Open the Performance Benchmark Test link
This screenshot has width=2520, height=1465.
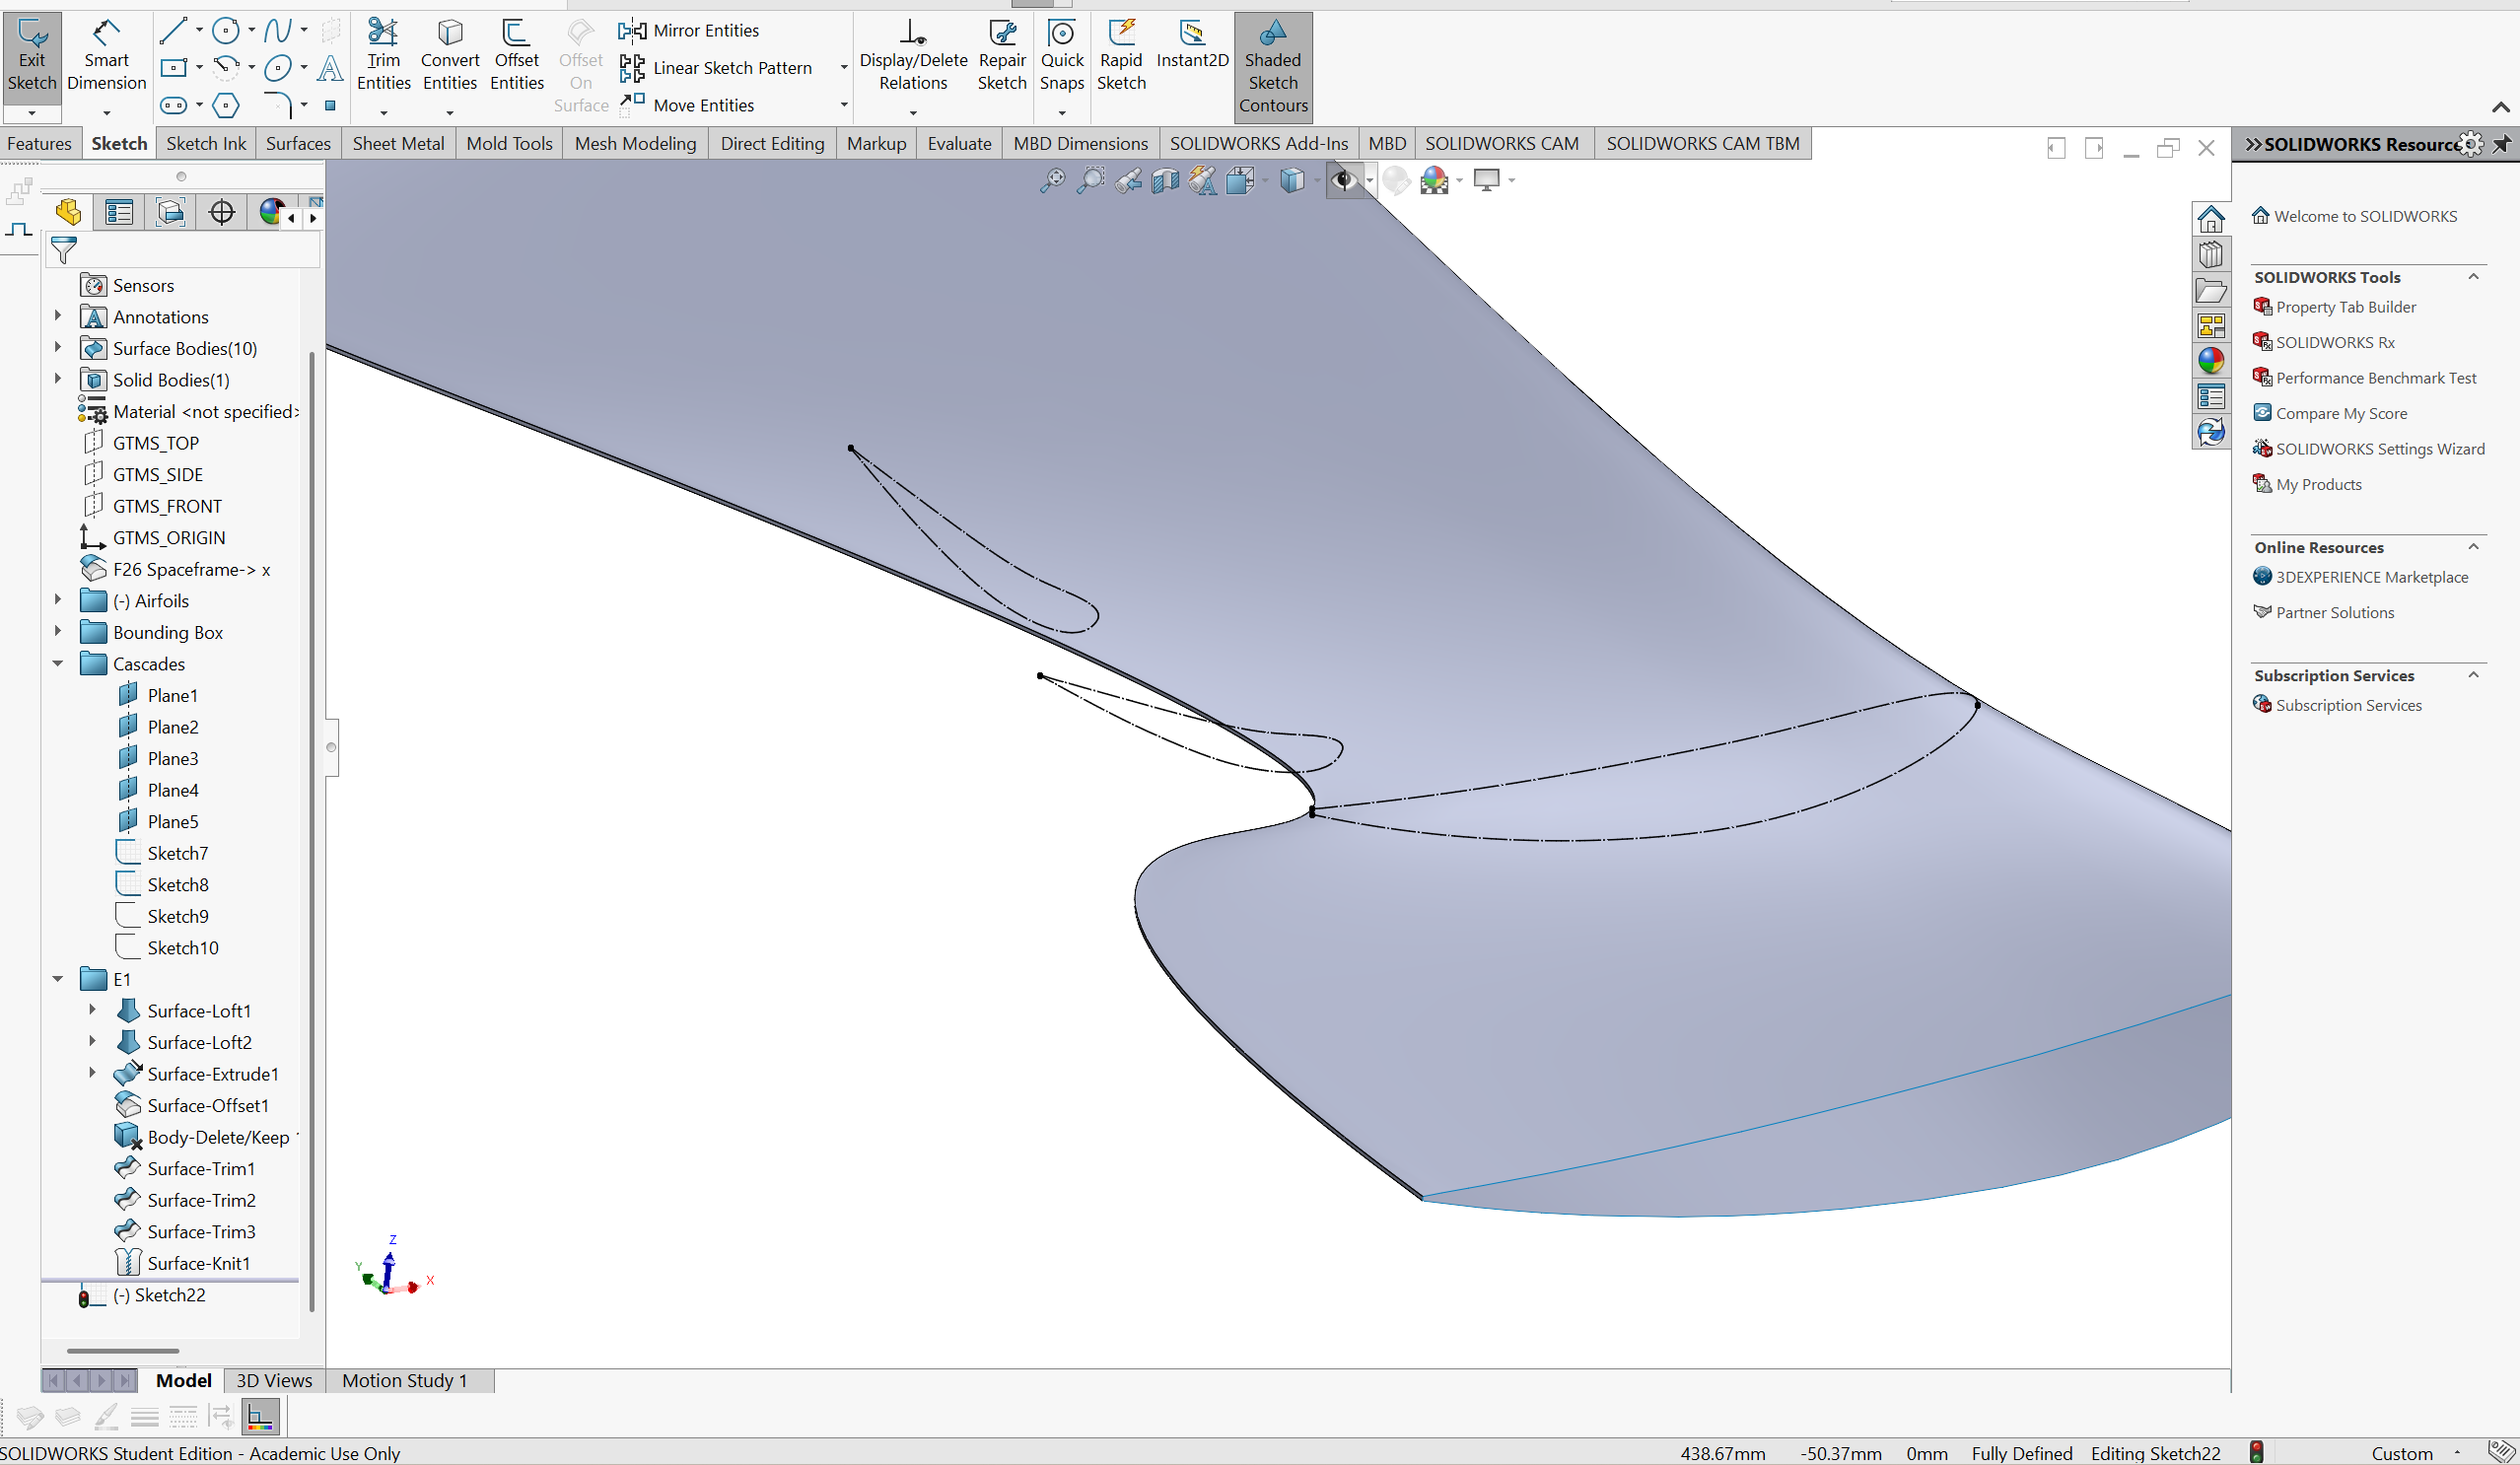click(x=2375, y=378)
